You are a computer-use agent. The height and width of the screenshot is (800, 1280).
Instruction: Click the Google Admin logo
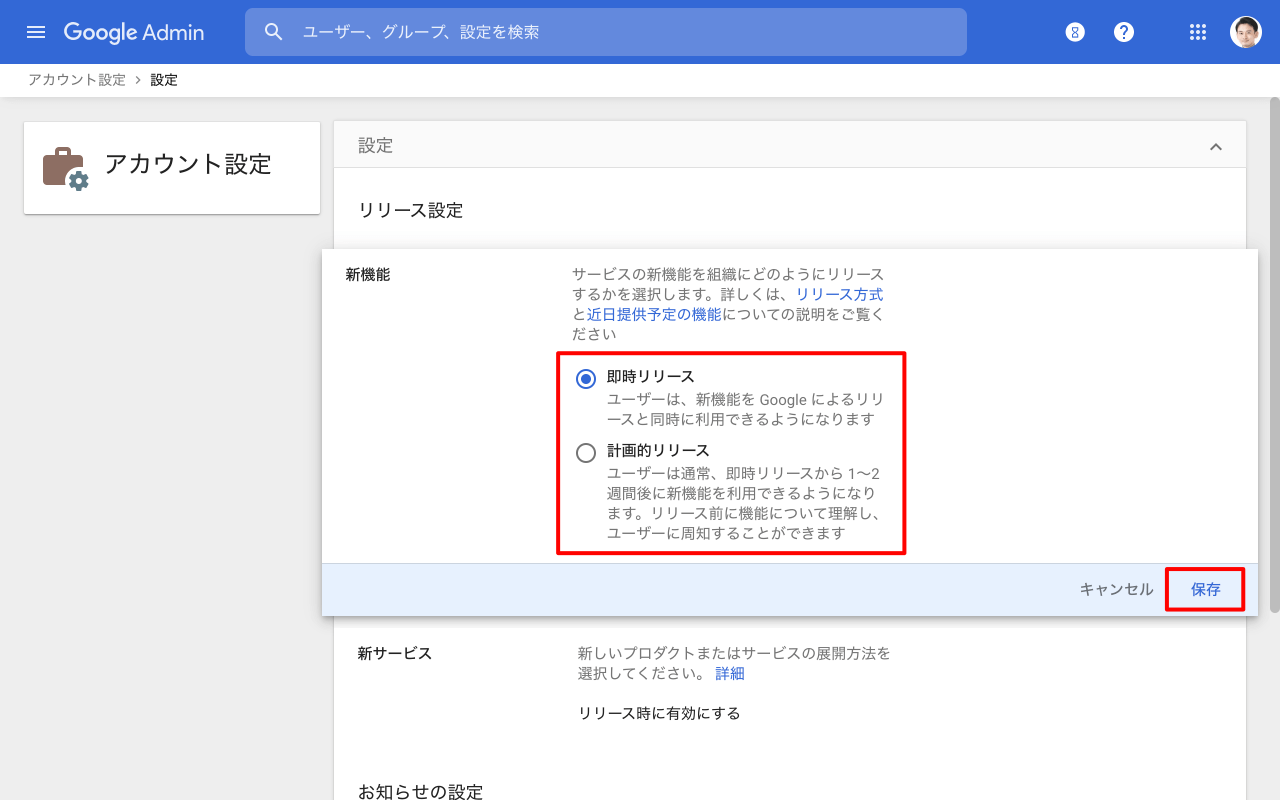pyautogui.click(x=134, y=32)
